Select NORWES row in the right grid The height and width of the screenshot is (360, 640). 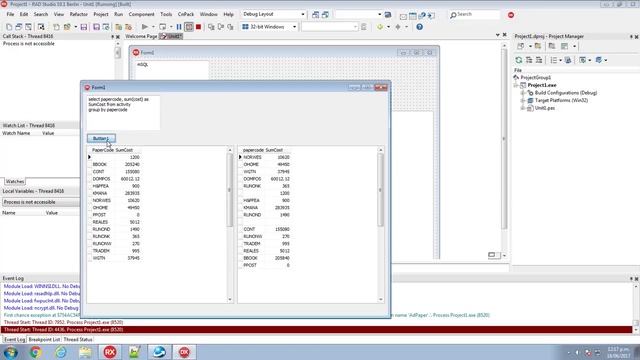click(x=266, y=157)
